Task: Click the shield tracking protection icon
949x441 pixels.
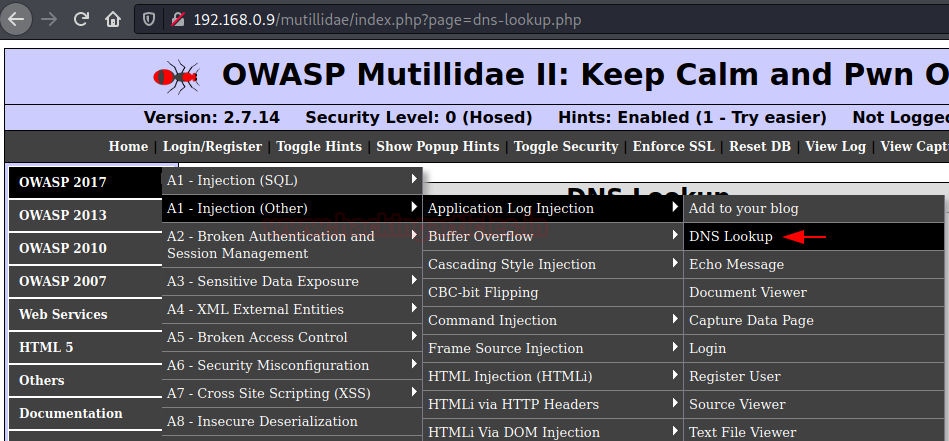Action: coord(149,19)
